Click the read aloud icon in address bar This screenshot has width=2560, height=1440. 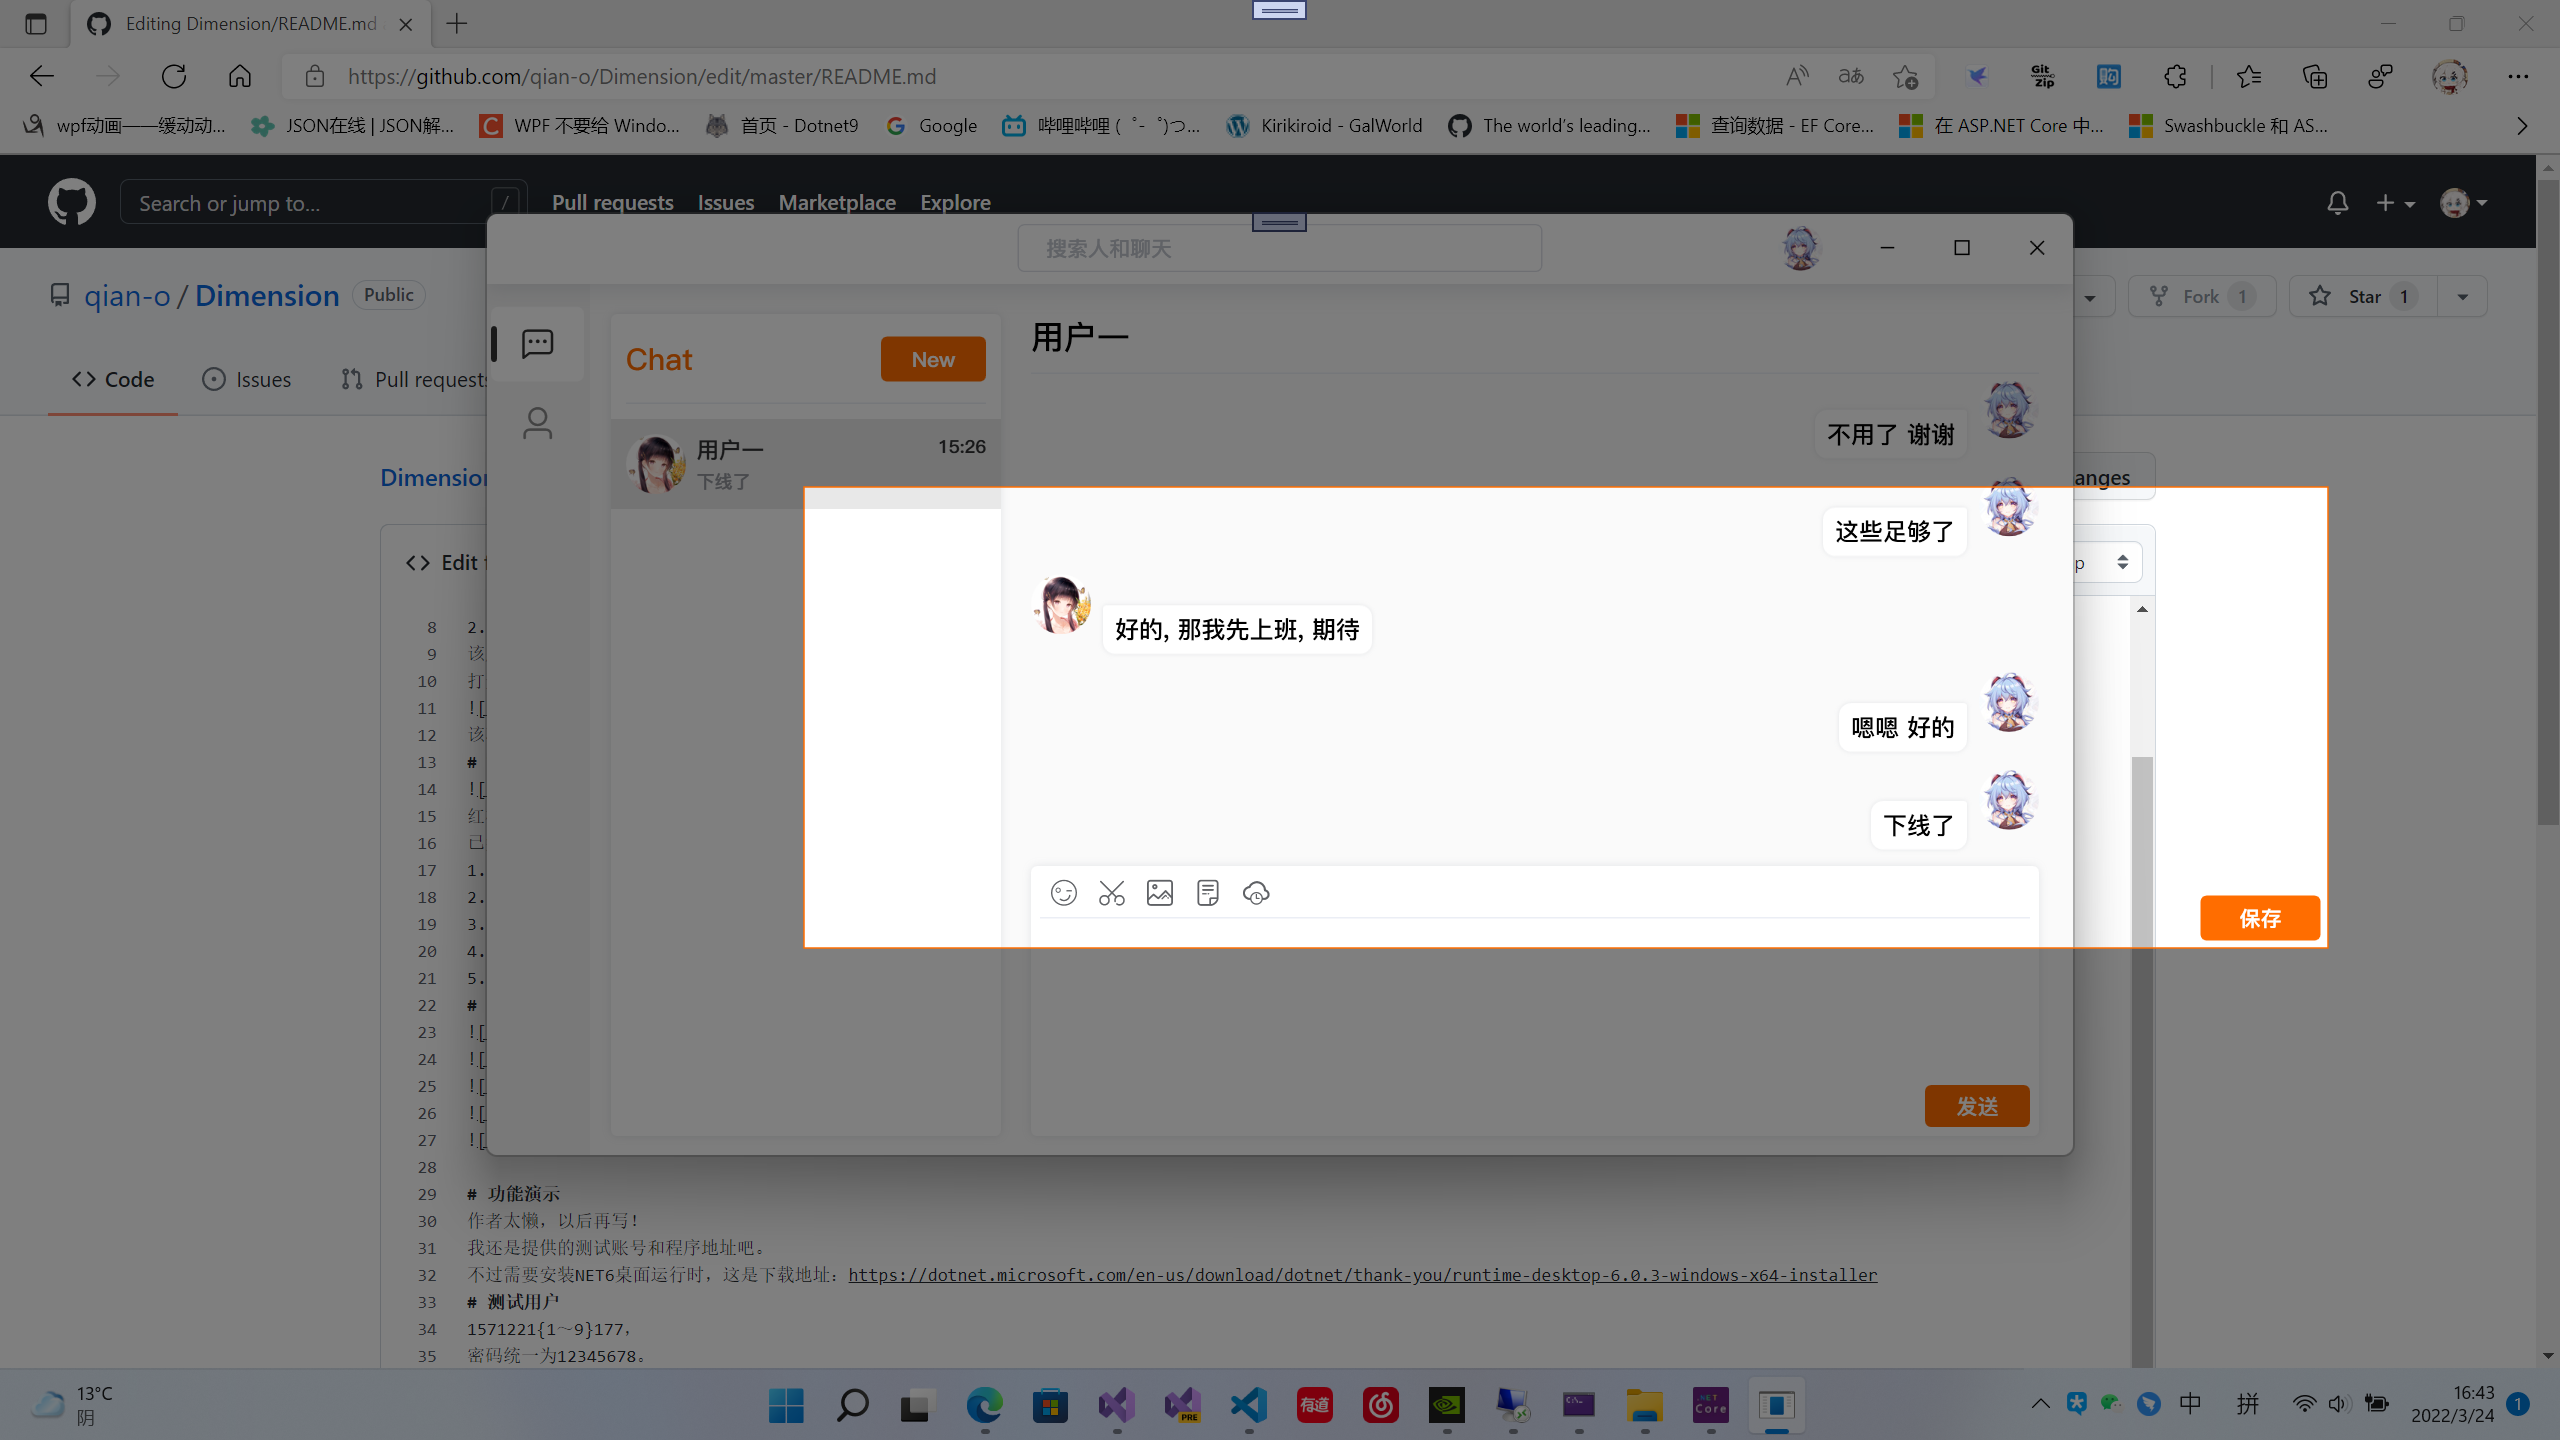click(1797, 76)
